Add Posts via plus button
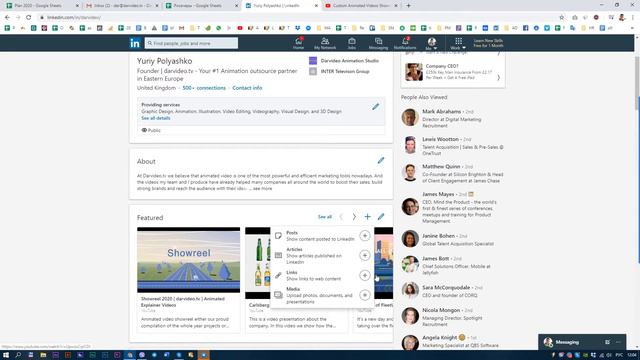Image resolution: width=640 pixels, height=360 pixels. (364, 236)
